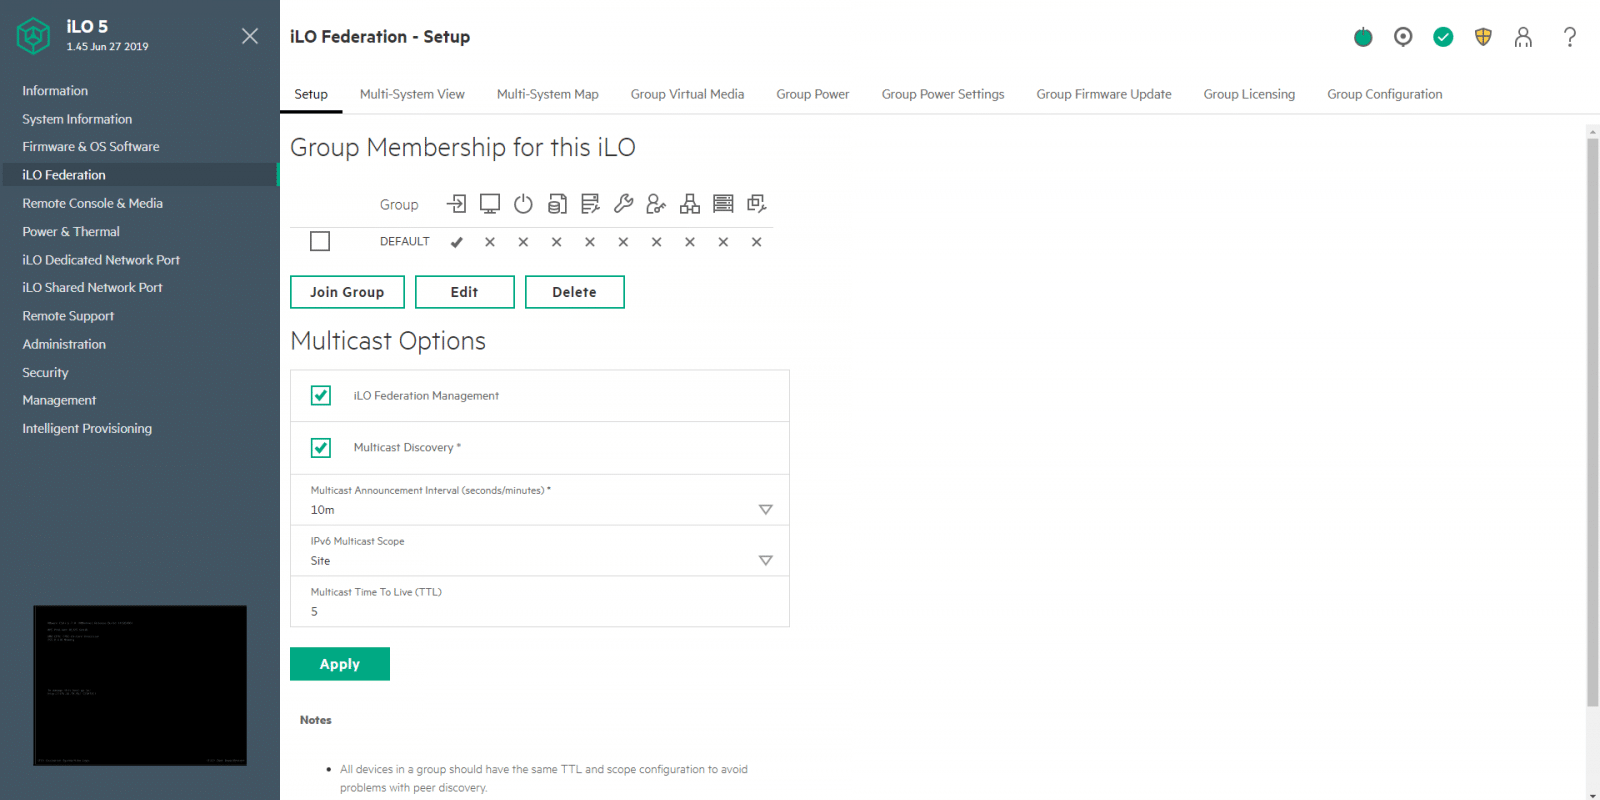Click the Join Group button
This screenshot has height=800, width=1600.
tap(347, 292)
